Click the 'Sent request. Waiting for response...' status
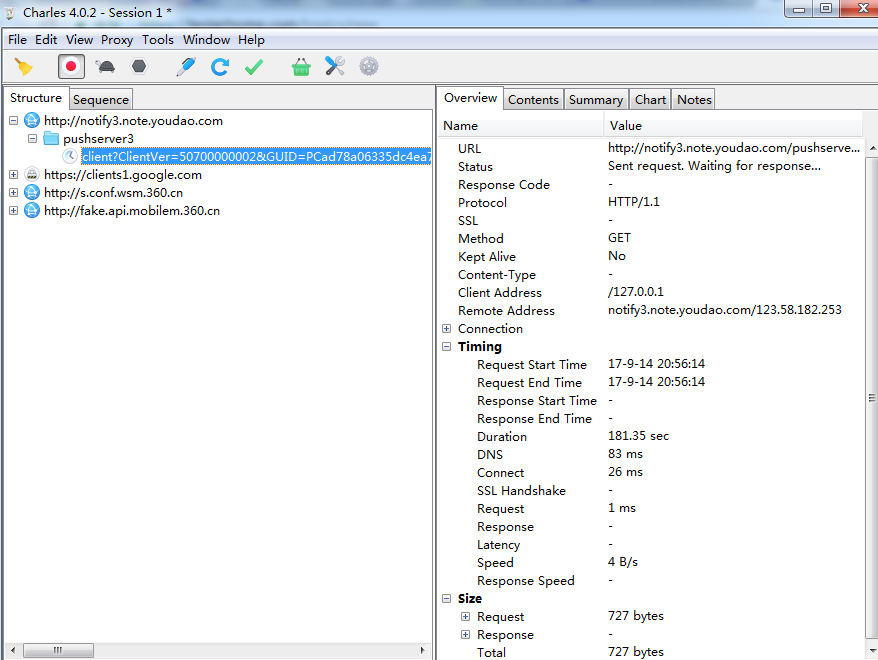Screen dimensions: 878x660 coord(714,166)
